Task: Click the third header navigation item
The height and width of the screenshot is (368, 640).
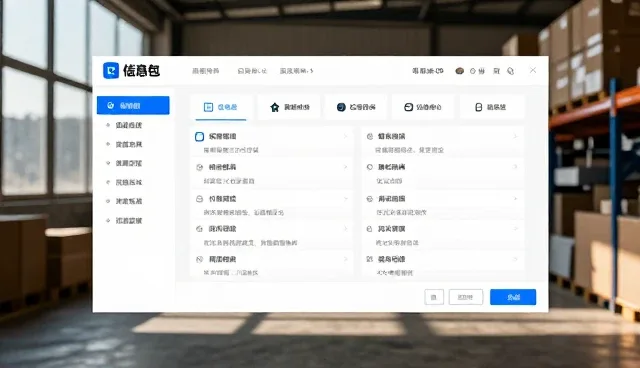Action: click(x=296, y=71)
